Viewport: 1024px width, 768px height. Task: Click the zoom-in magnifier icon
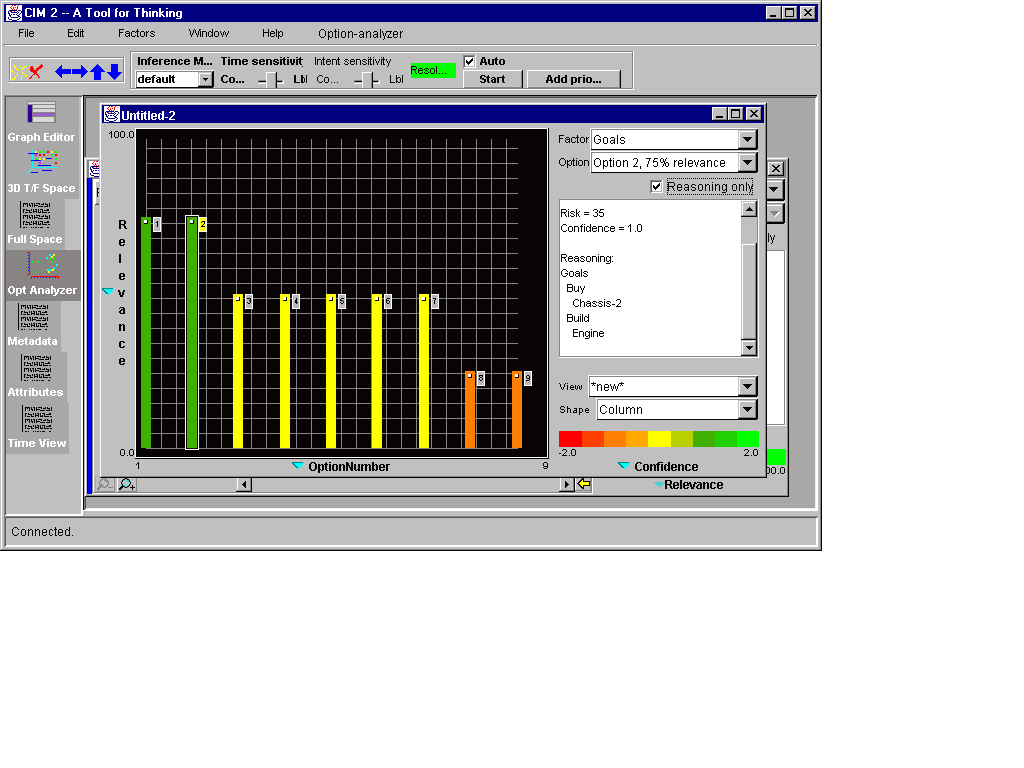pos(127,485)
